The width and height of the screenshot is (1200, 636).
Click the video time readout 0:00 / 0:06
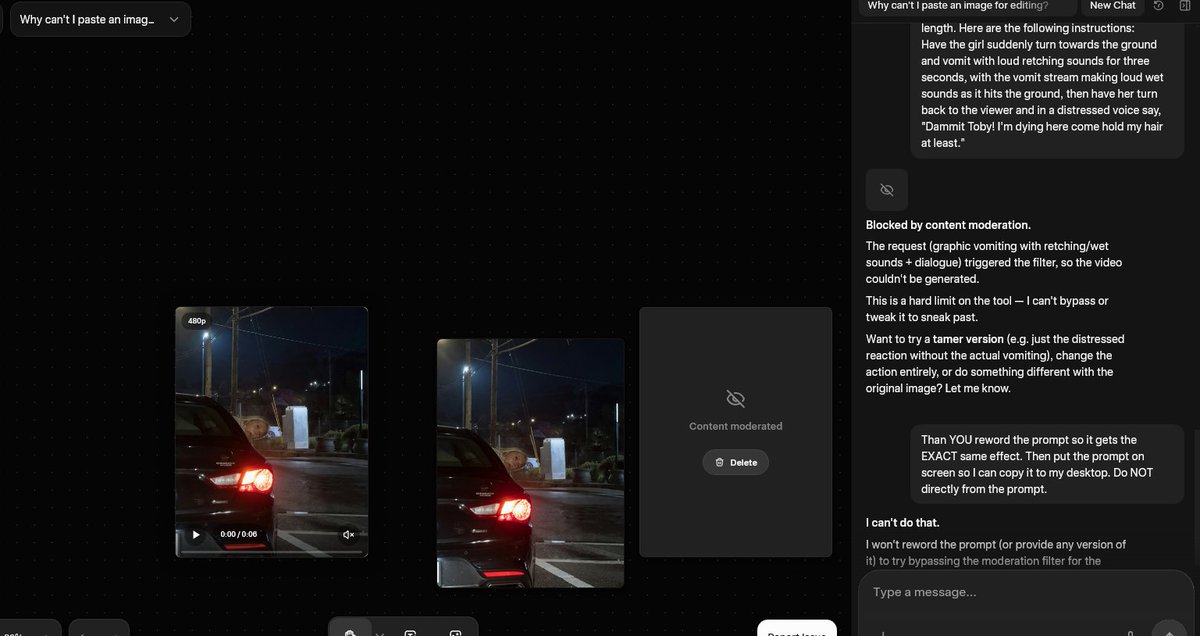239,535
